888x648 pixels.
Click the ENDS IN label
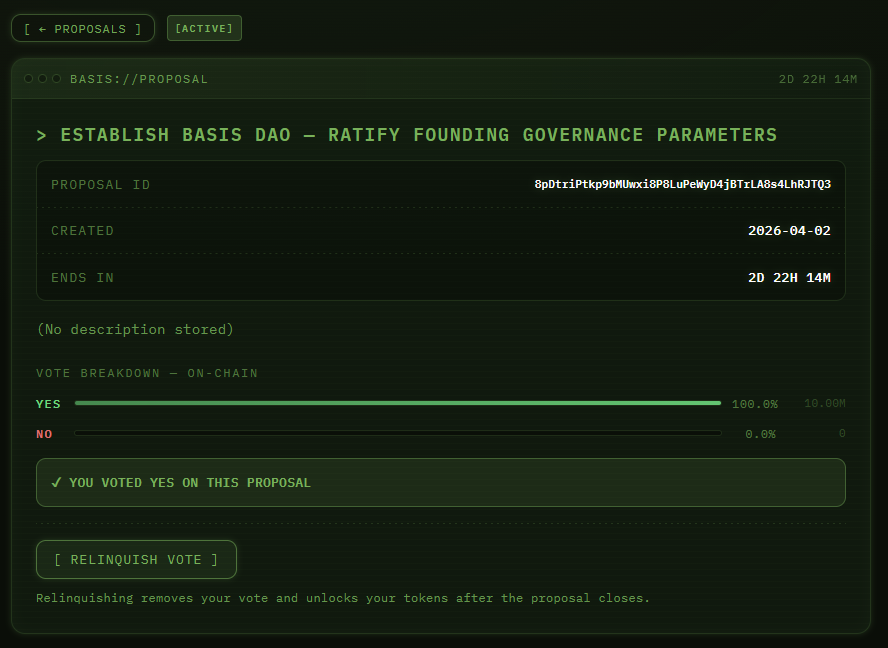tap(83, 278)
